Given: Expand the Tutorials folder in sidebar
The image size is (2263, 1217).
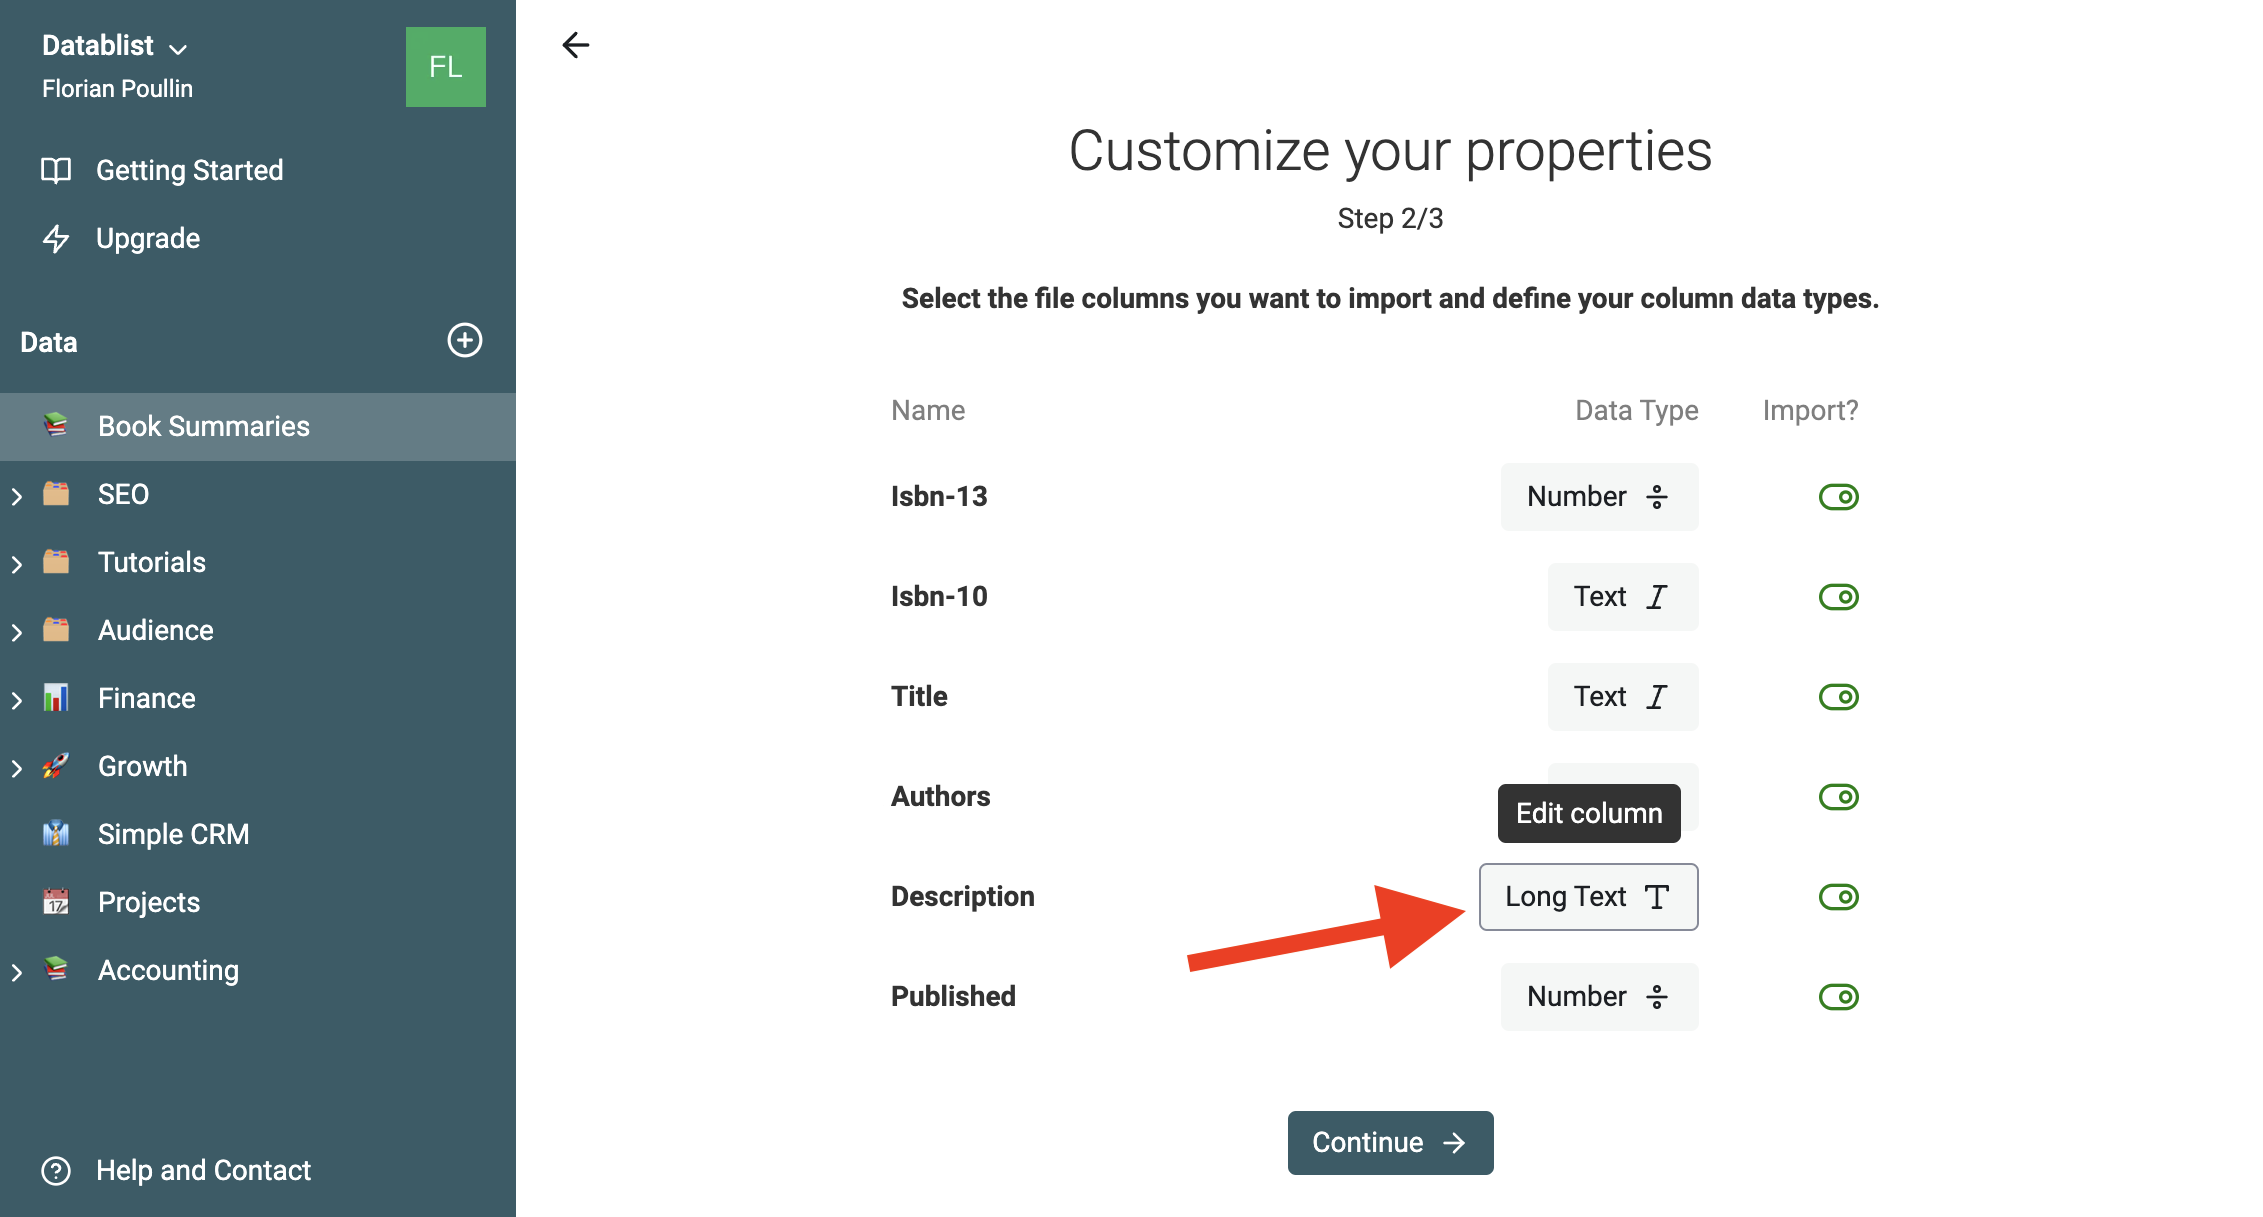Looking at the screenshot, I should (x=16, y=561).
